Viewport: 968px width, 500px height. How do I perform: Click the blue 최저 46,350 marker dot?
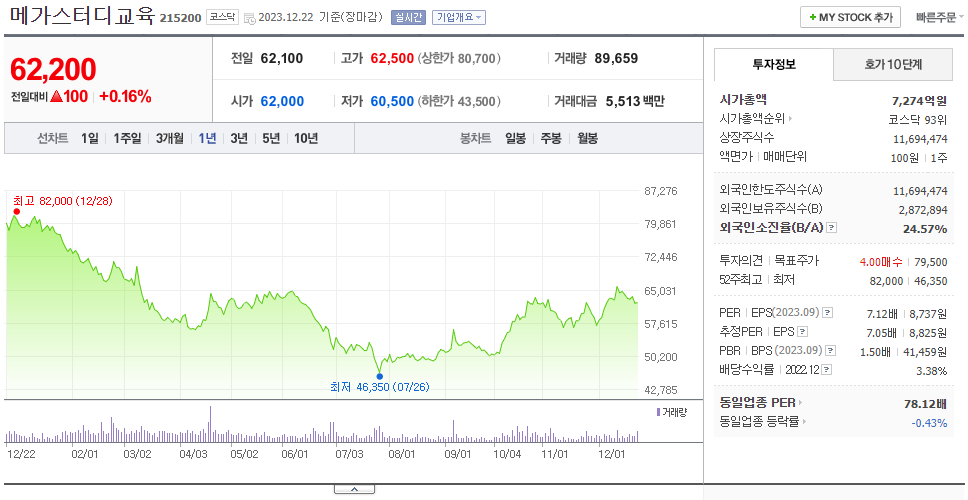point(379,377)
